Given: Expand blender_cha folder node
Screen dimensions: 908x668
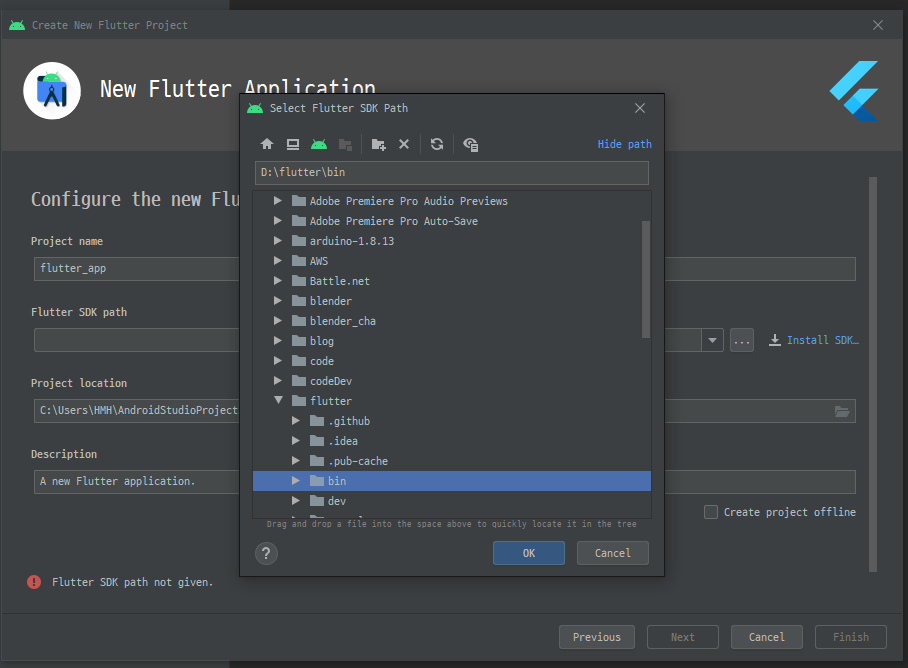Looking at the screenshot, I should (278, 321).
